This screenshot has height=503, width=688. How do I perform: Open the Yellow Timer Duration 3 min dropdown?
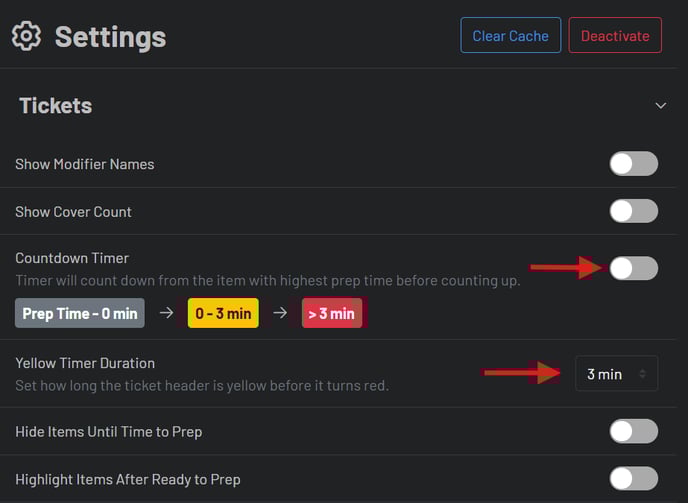(x=616, y=374)
